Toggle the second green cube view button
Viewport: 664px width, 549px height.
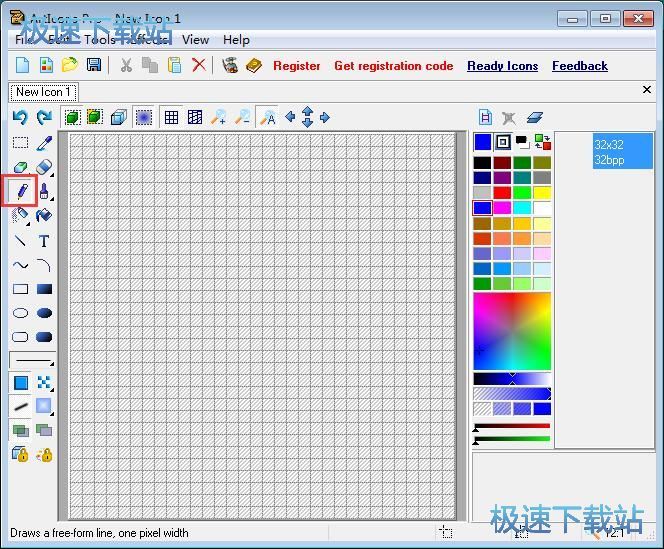(95, 117)
